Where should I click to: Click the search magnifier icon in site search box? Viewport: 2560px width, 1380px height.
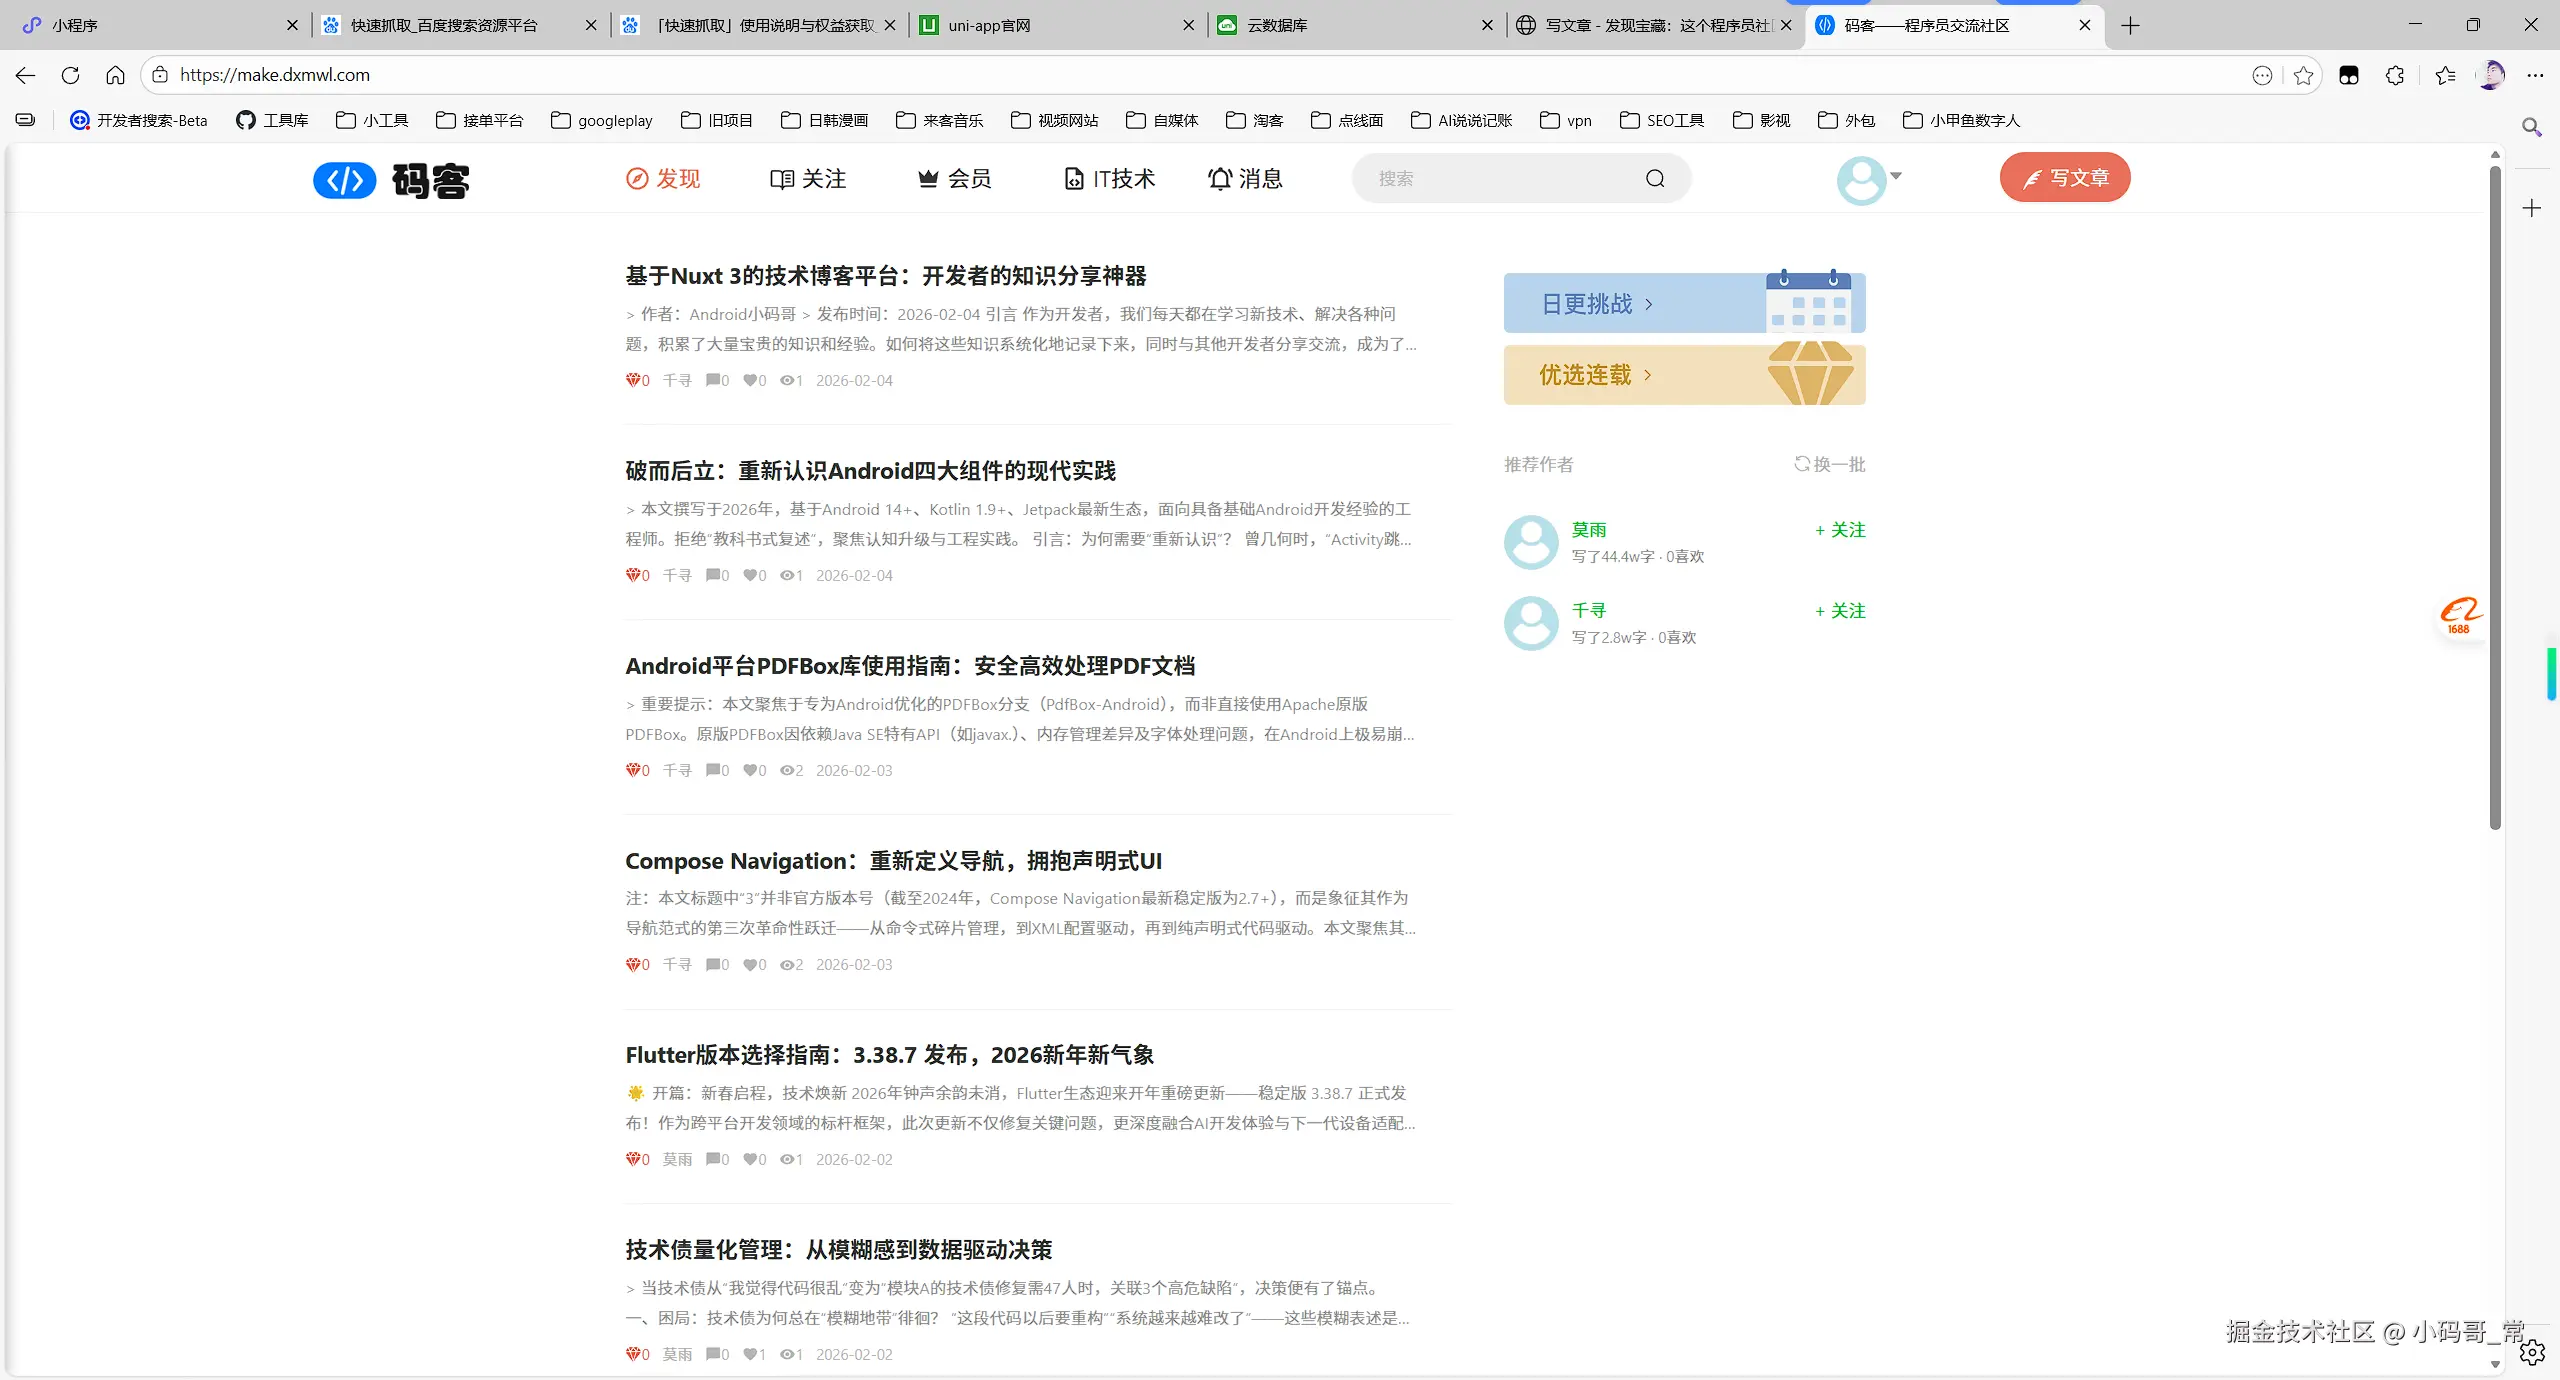[x=1655, y=179]
